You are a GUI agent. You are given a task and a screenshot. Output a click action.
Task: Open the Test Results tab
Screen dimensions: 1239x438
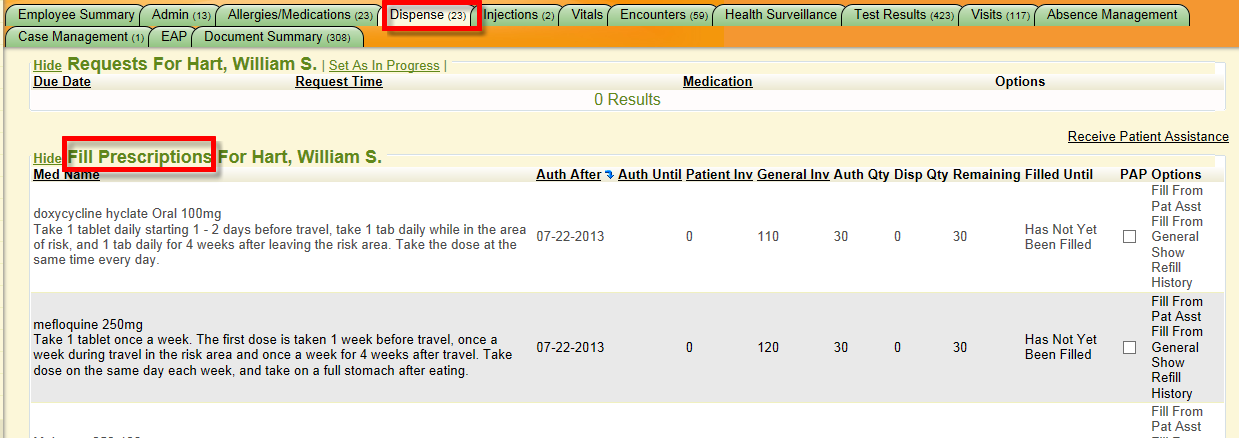click(903, 15)
